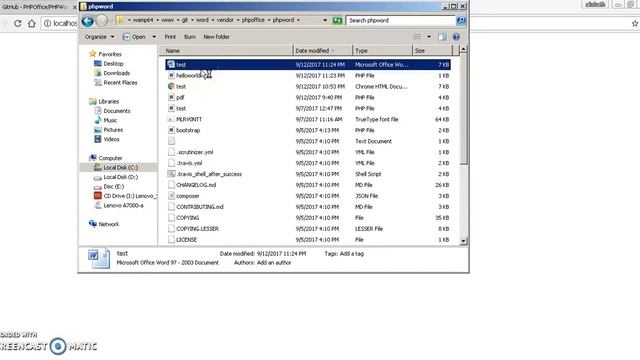Select the composer JSON file

tap(308, 196)
